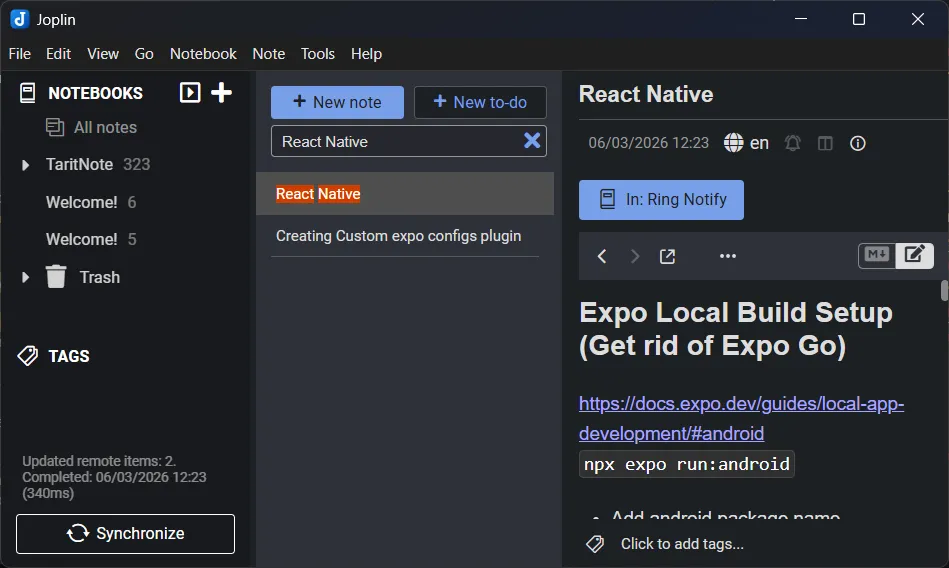Set an alarm using the bell icon
949x568 pixels.
point(793,143)
